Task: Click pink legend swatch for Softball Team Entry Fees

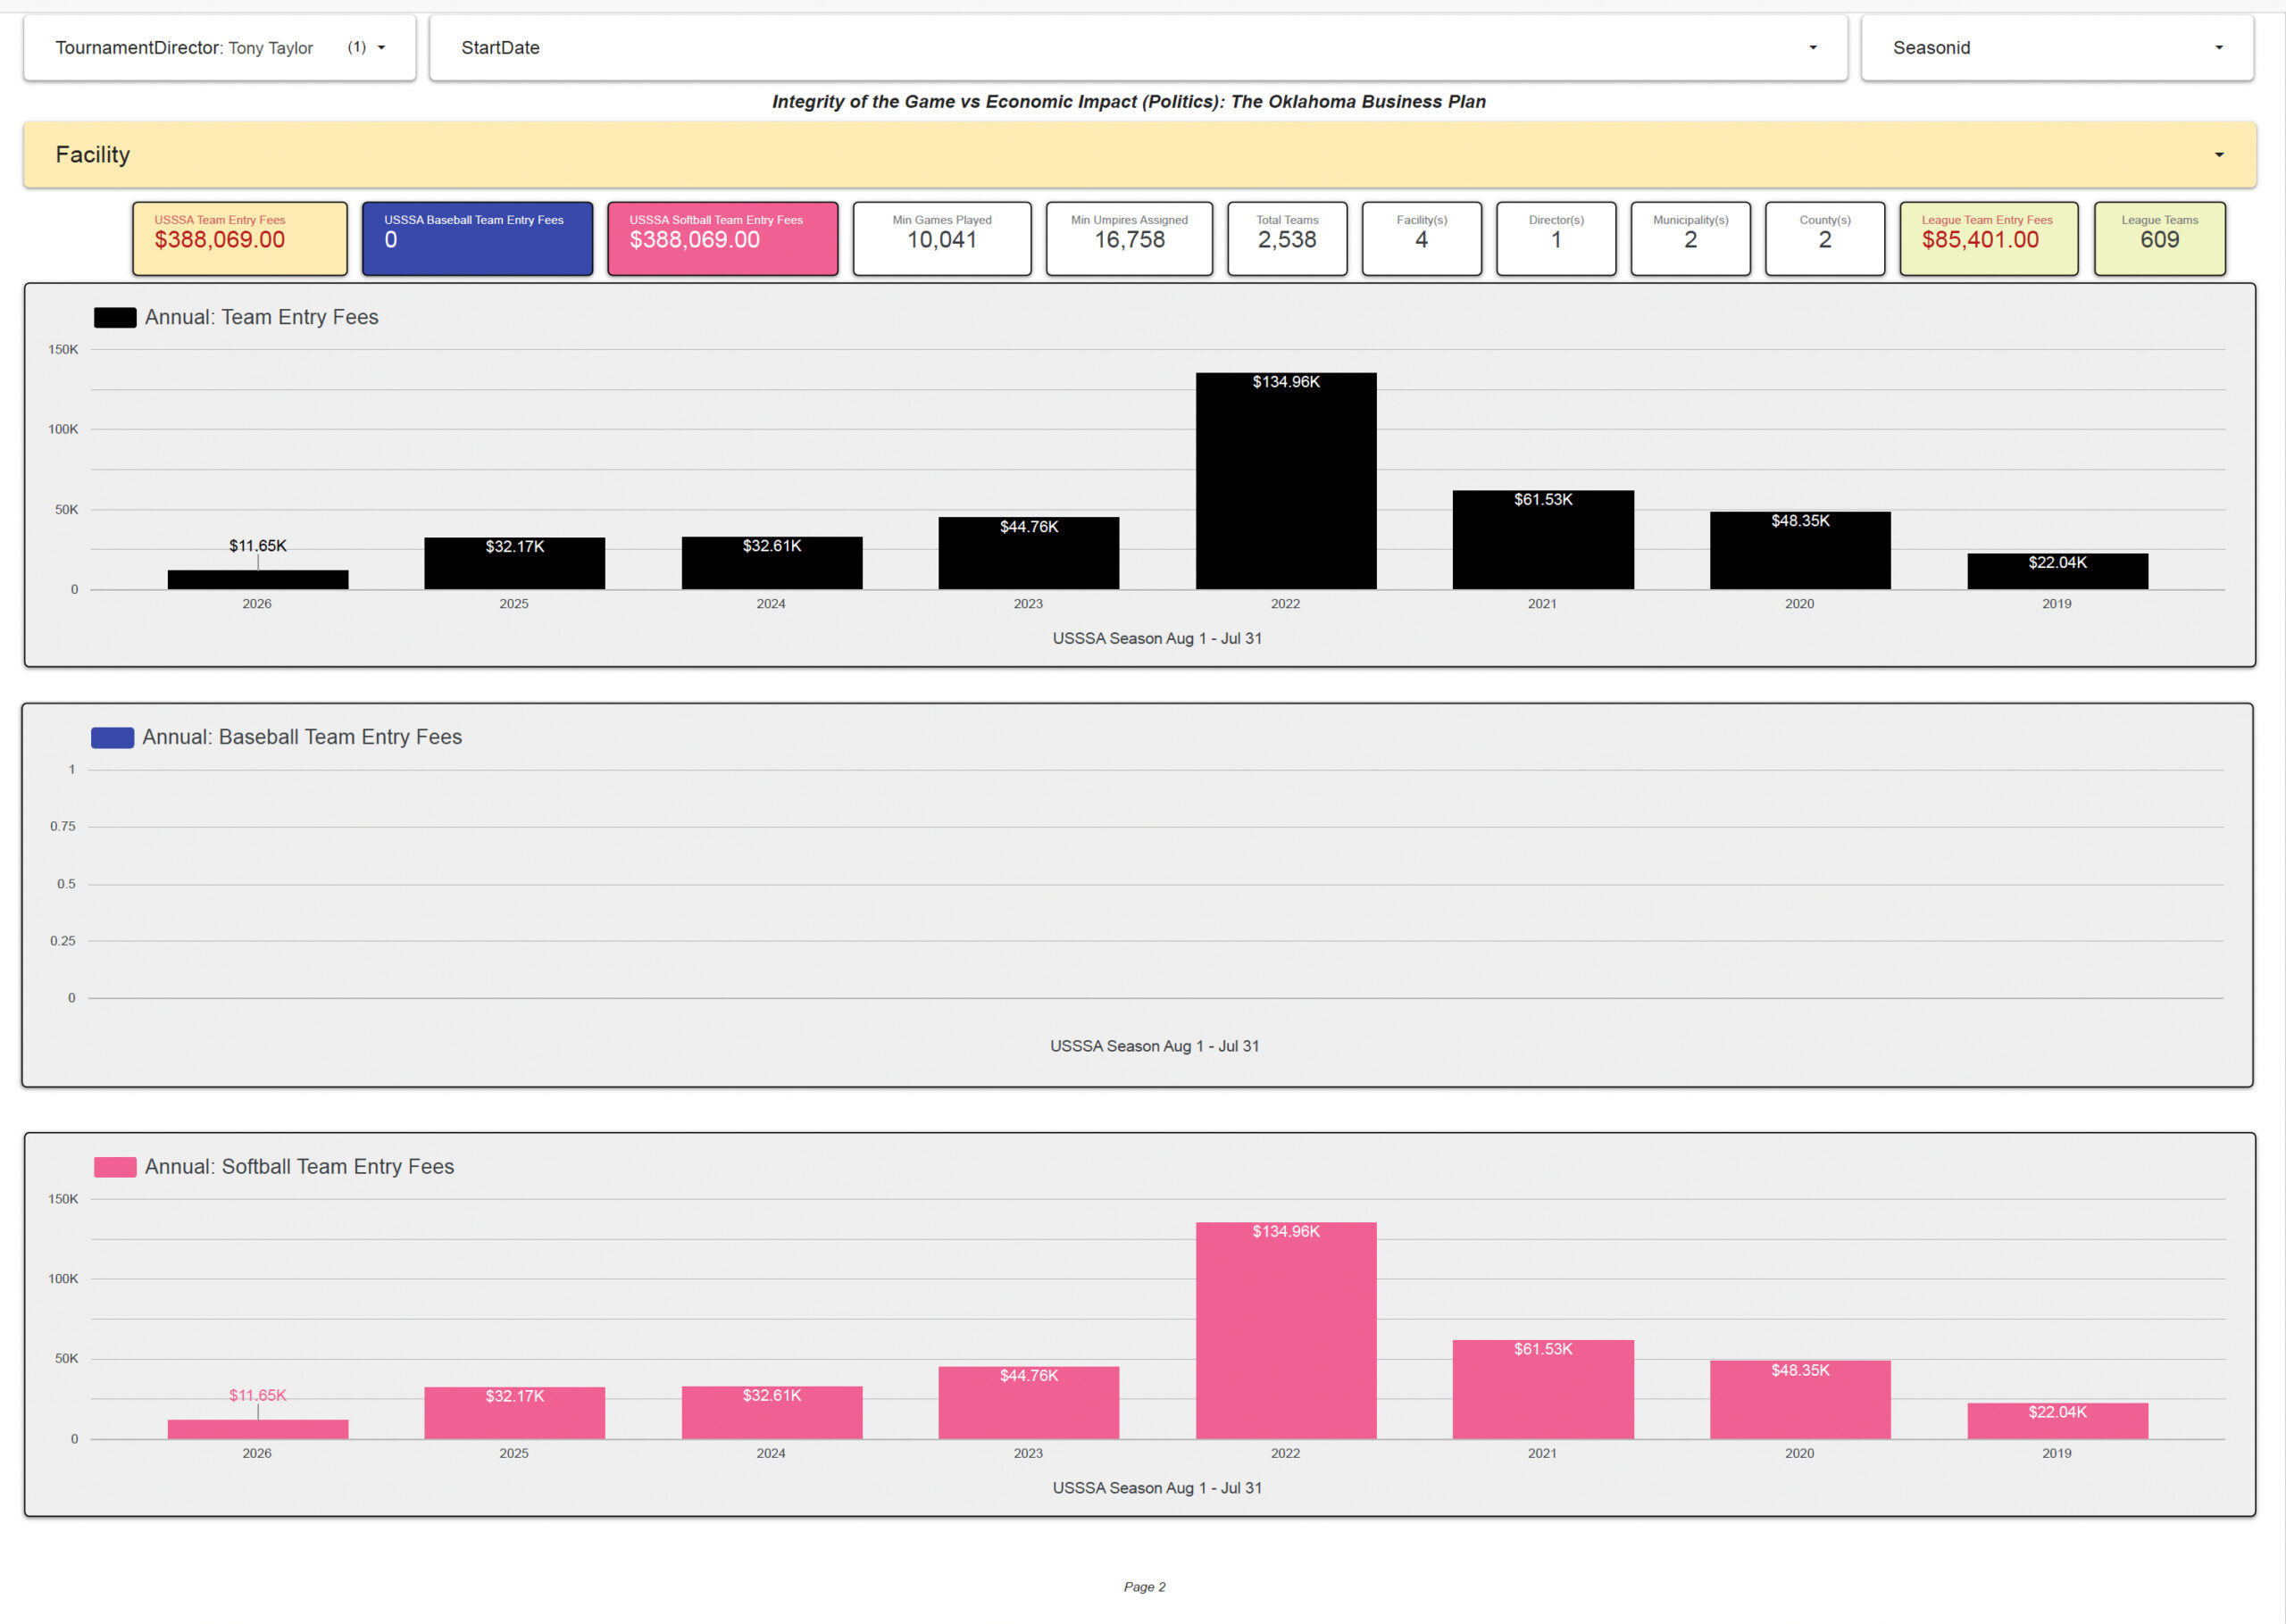Action: pyautogui.click(x=115, y=1167)
